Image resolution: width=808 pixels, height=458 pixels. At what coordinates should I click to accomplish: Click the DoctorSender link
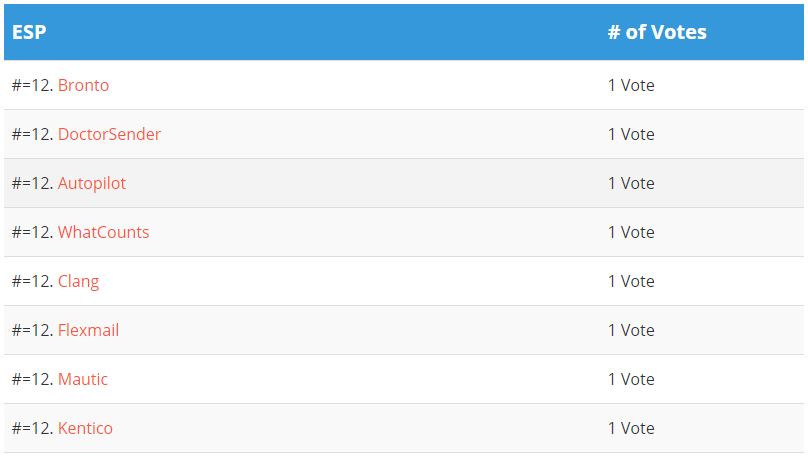click(x=109, y=134)
